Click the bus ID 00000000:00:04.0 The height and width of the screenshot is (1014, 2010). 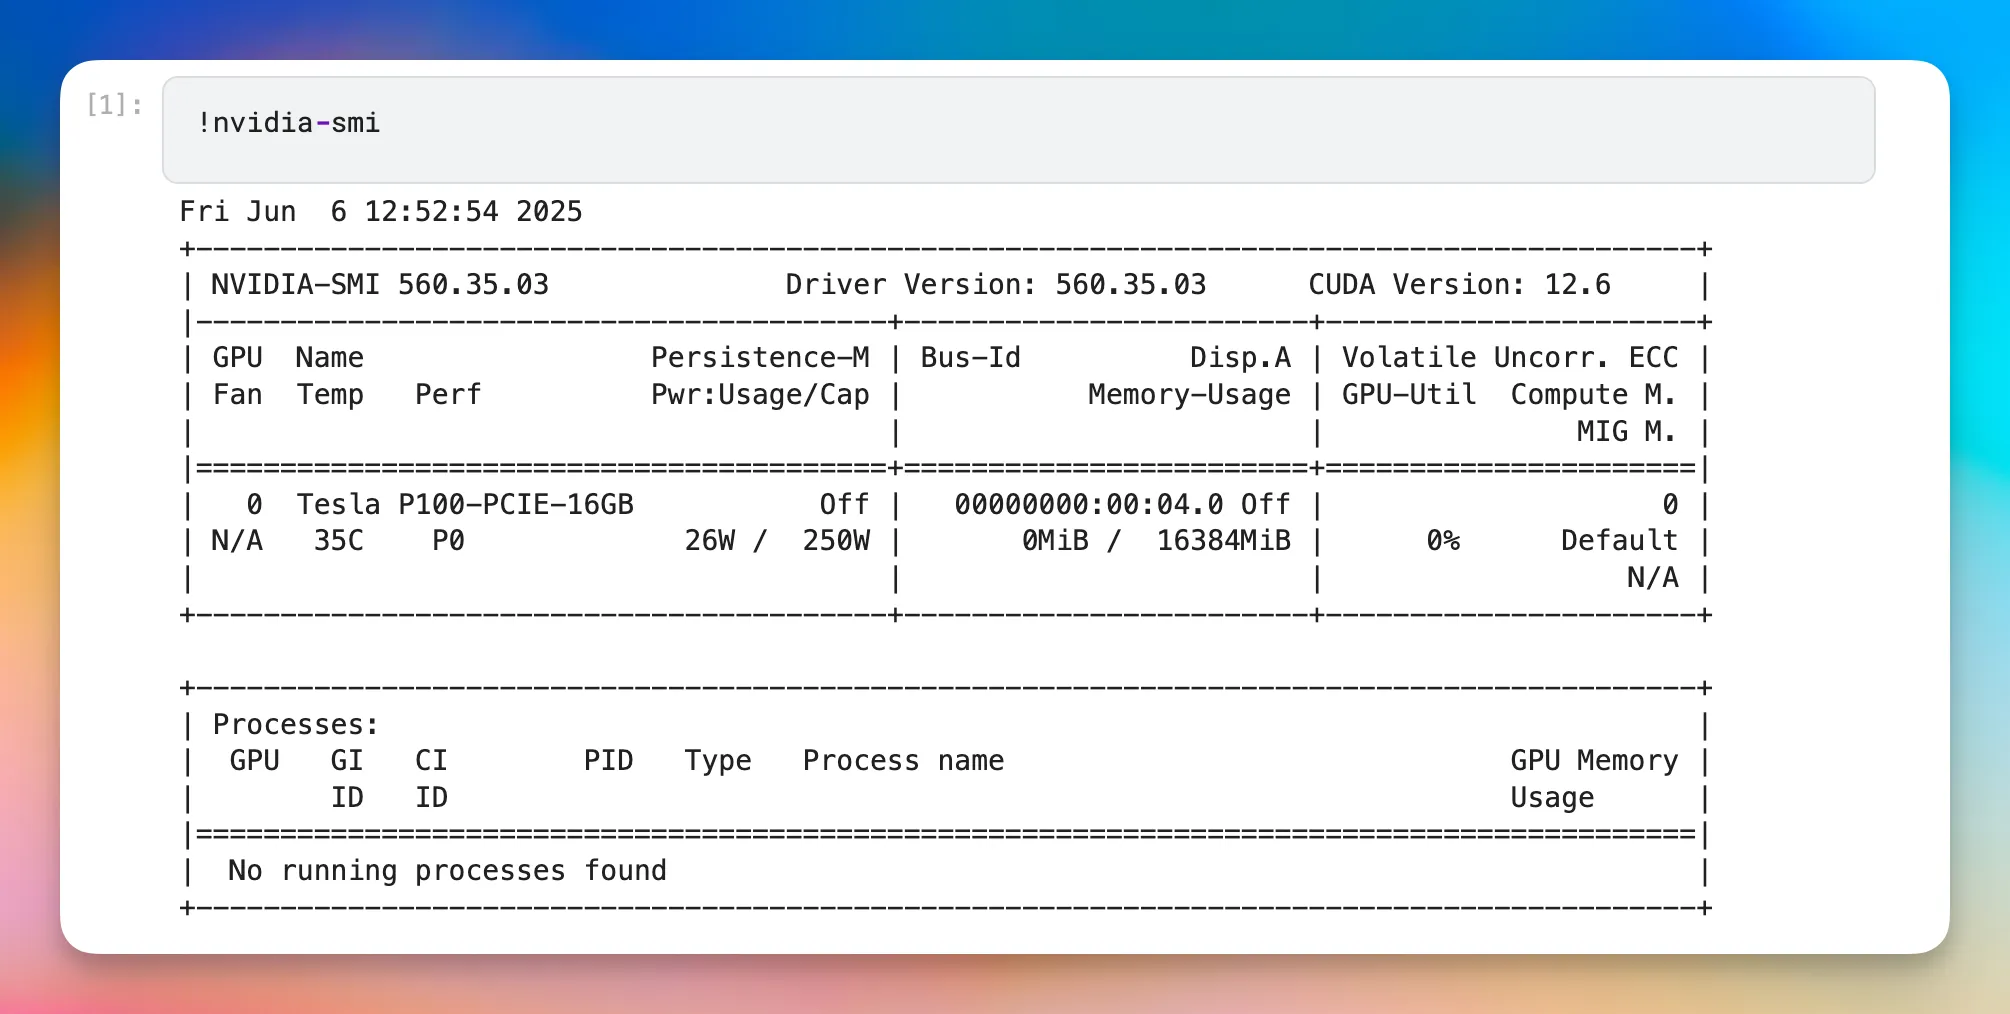click(x=1088, y=504)
